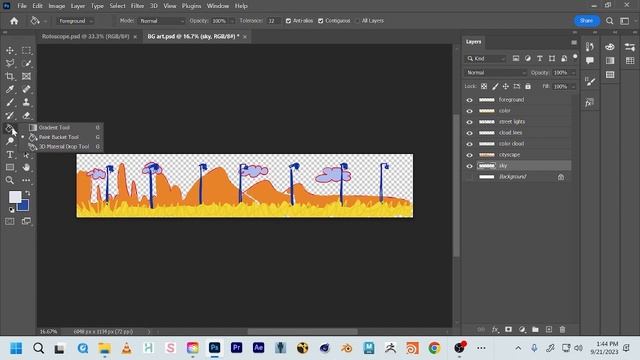Image resolution: width=640 pixels, height=360 pixels.
Task: Select the Rectangular Marquee tool
Action: coord(26,50)
